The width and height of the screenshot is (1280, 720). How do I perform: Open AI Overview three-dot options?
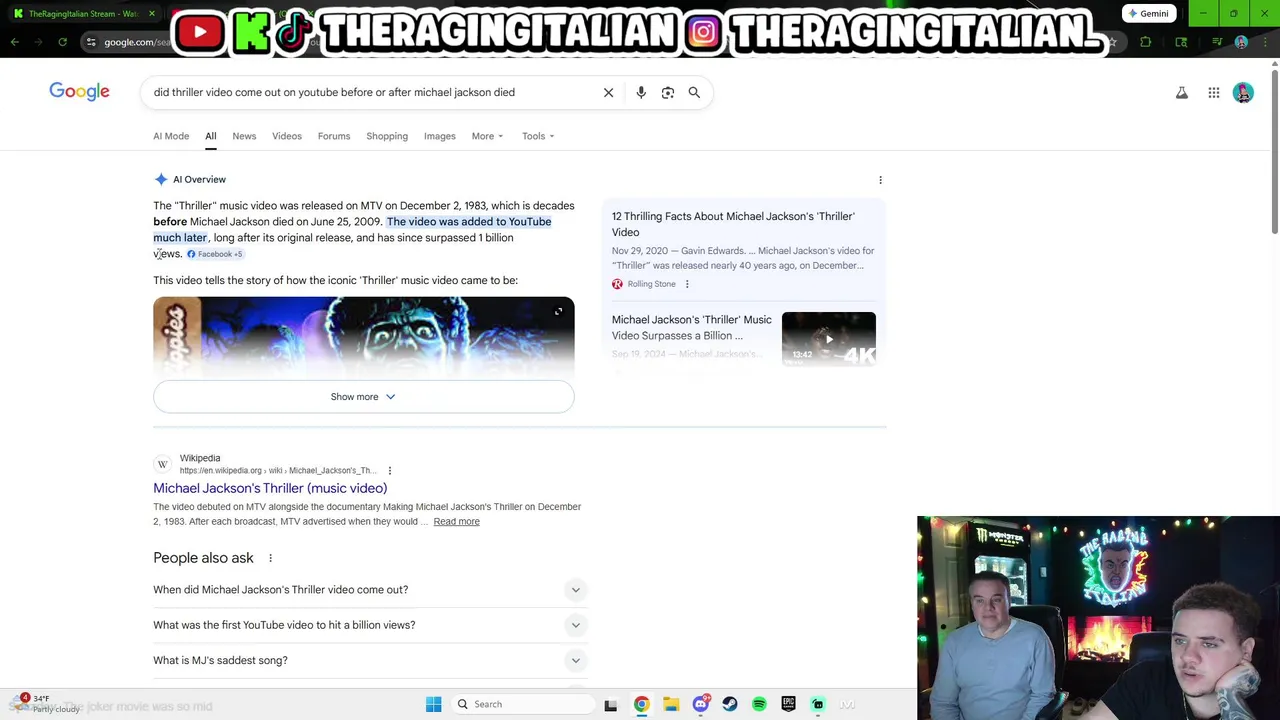tap(880, 180)
